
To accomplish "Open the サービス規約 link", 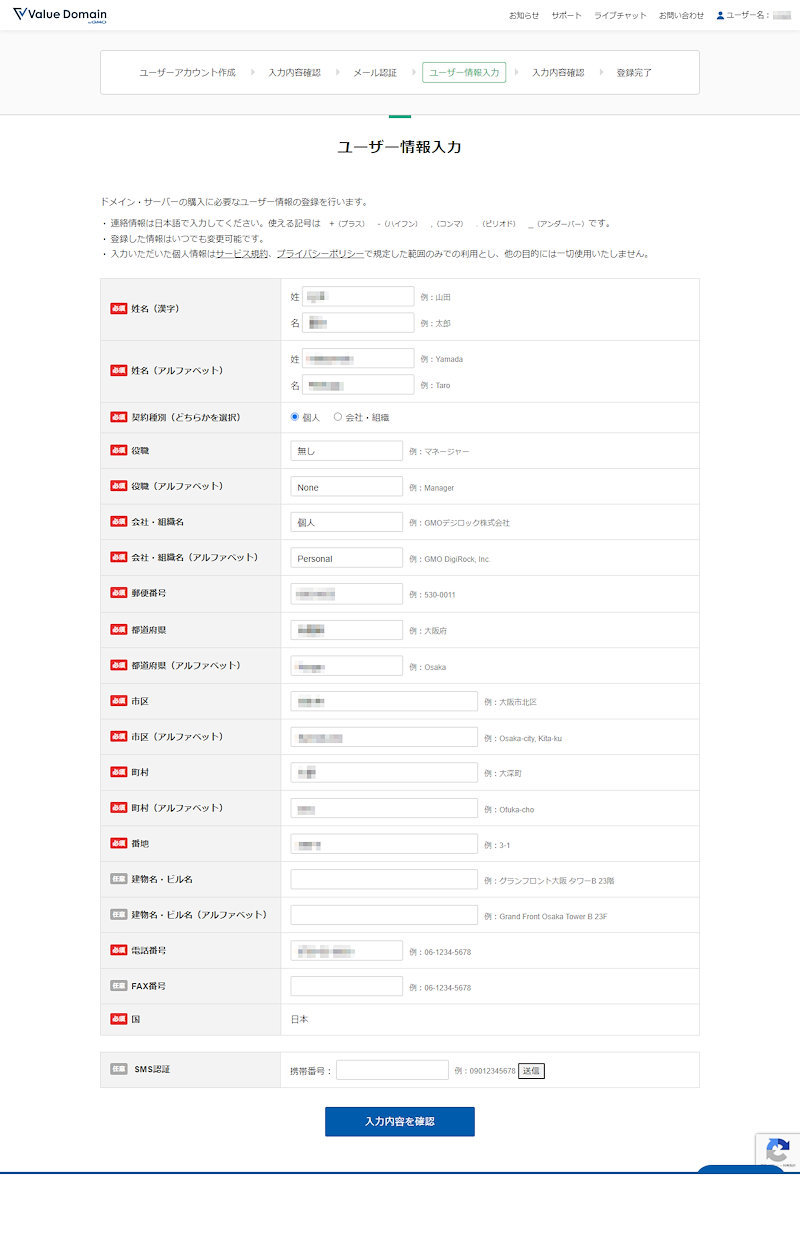I will pos(241,254).
